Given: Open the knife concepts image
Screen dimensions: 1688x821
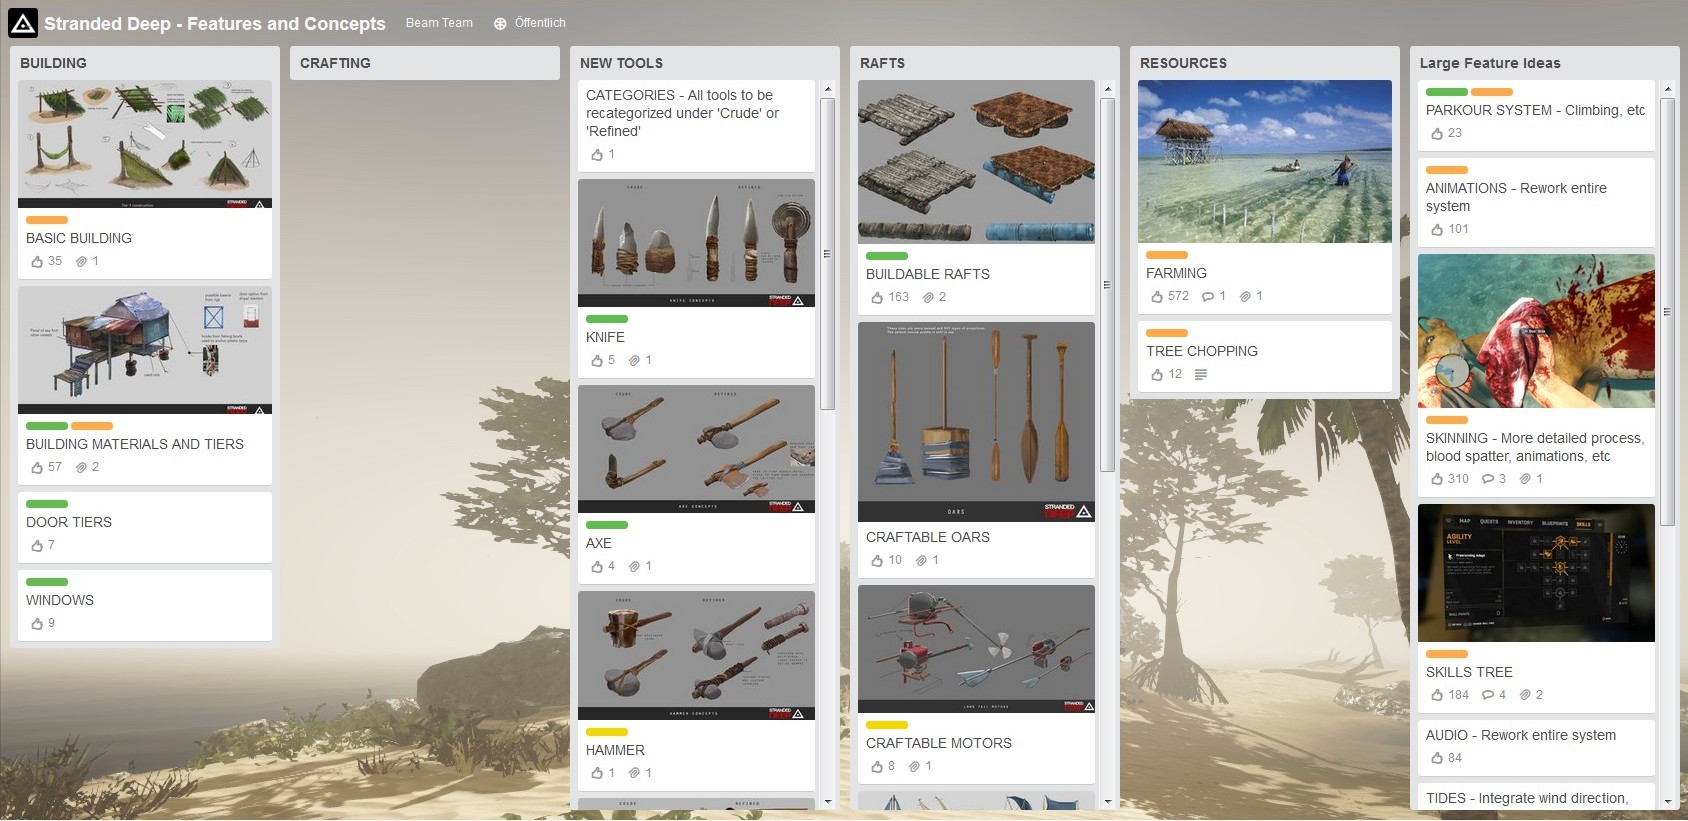Looking at the screenshot, I should coord(696,243).
